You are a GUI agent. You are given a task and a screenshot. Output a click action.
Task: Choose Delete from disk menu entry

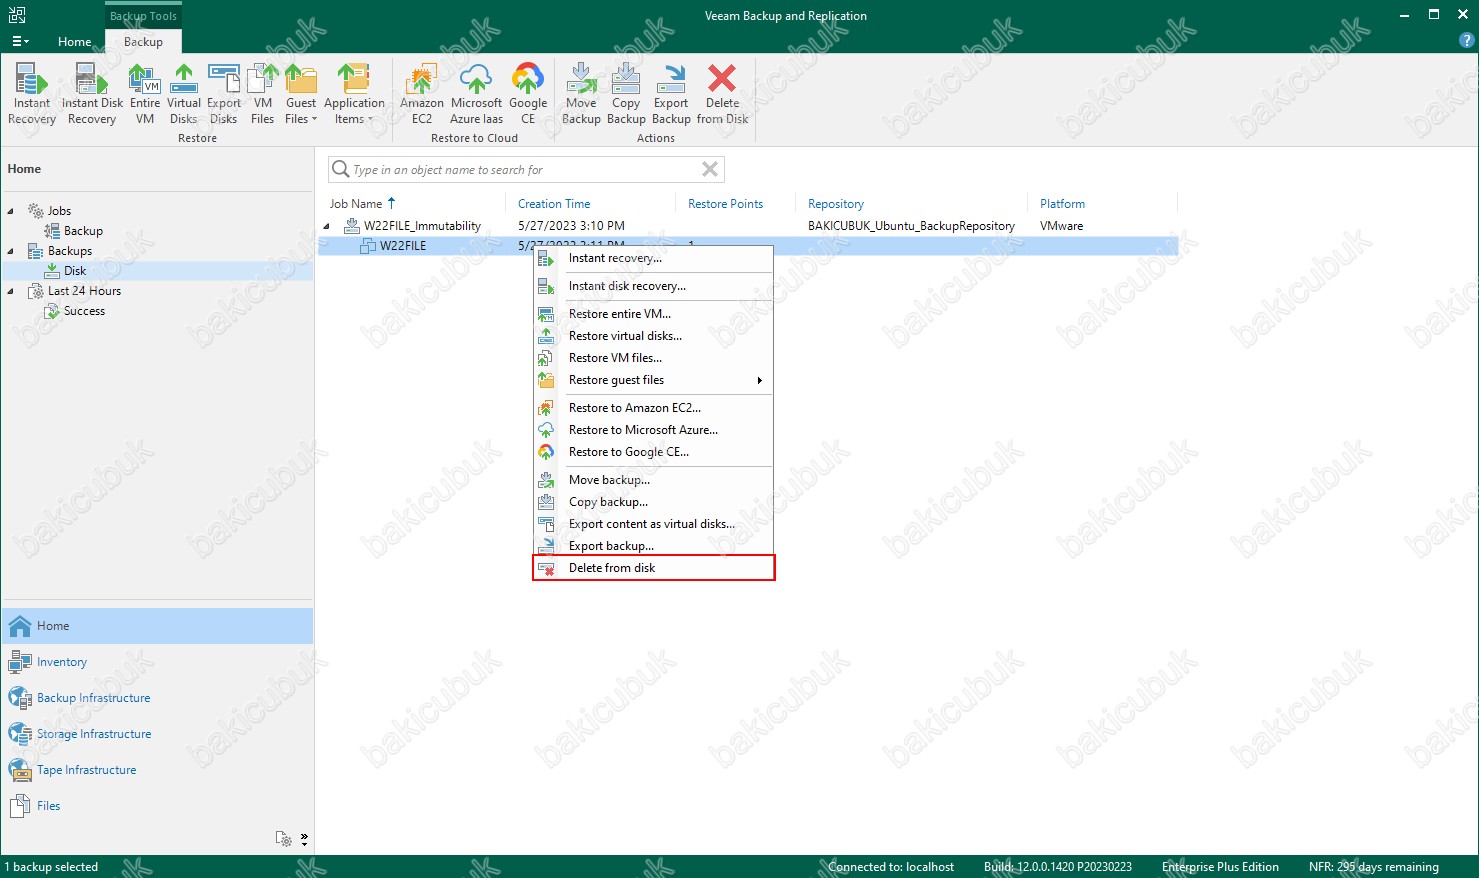654,568
